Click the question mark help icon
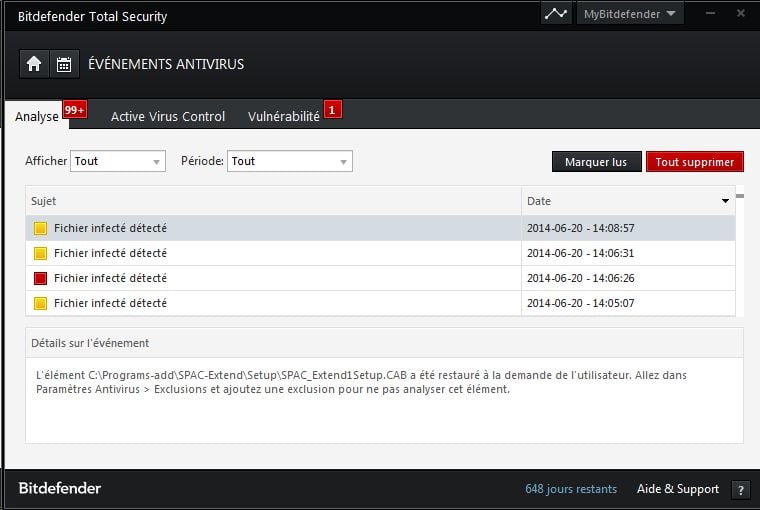Viewport: 760px width, 510px height. tap(741, 490)
